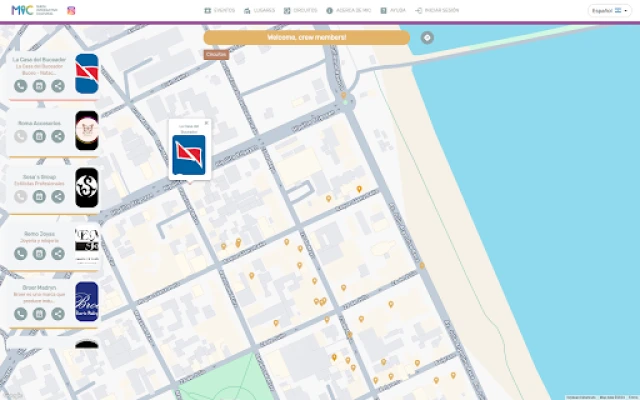640x400 pixels.
Task: Open the Sosa's Group logo thumbnail
Action: 87,187
